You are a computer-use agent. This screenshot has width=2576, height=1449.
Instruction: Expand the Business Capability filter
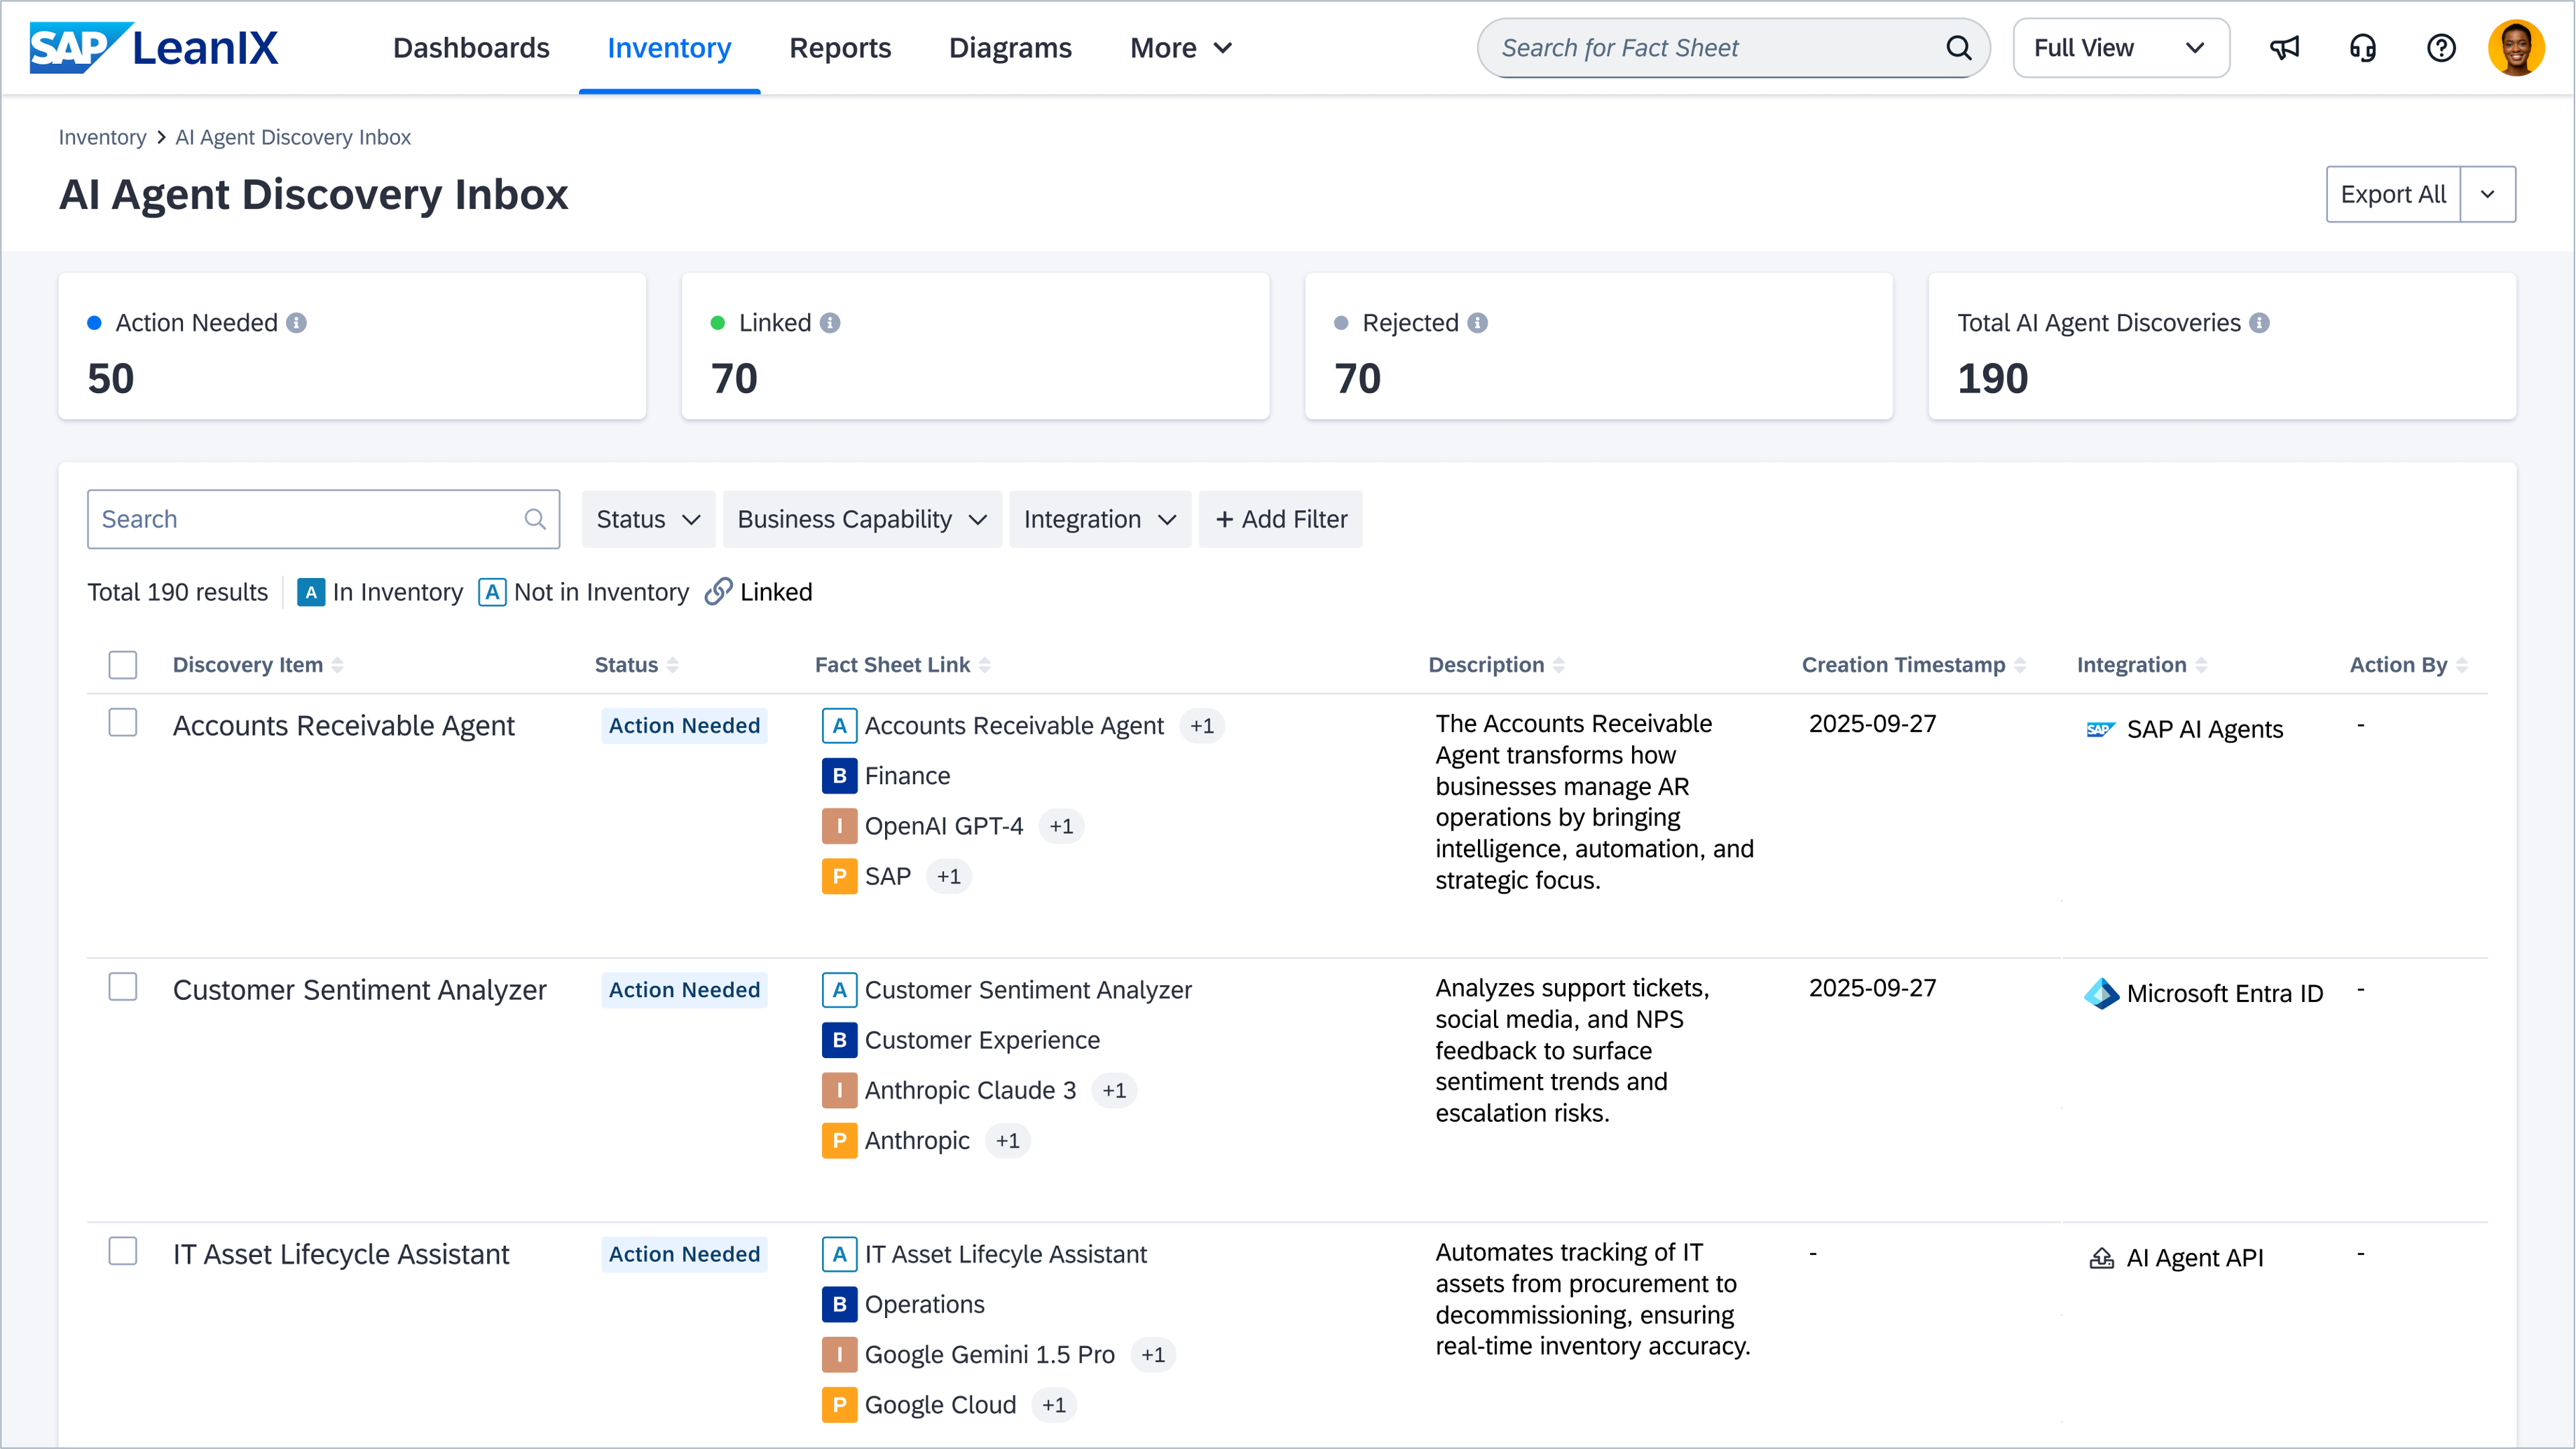pos(862,519)
